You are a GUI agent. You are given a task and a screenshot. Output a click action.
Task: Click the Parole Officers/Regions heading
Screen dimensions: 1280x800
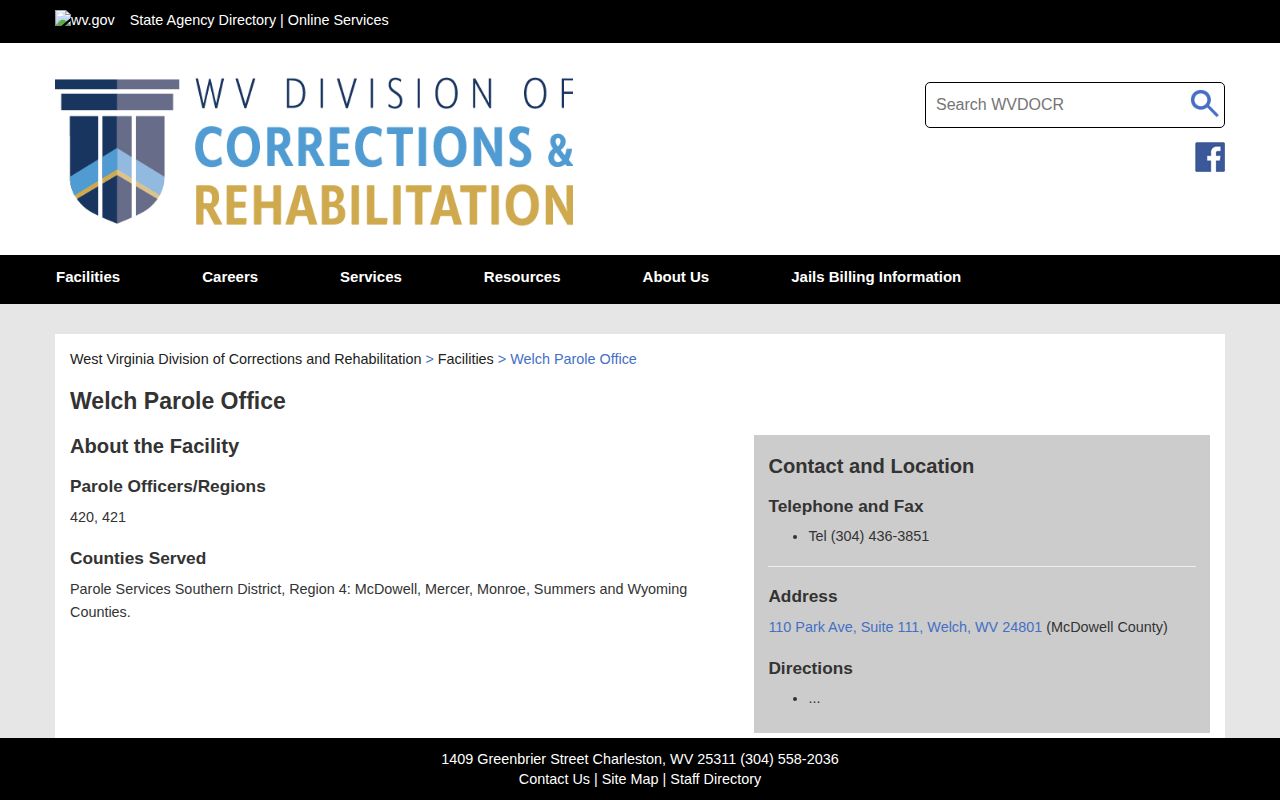(x=168, y=486)
